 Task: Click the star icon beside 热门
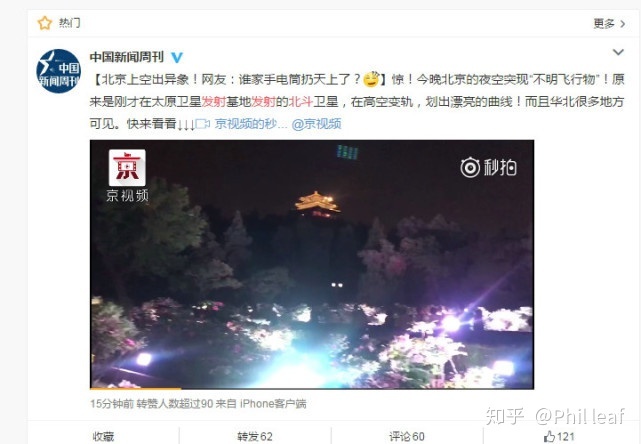click(x=45, y=23)
